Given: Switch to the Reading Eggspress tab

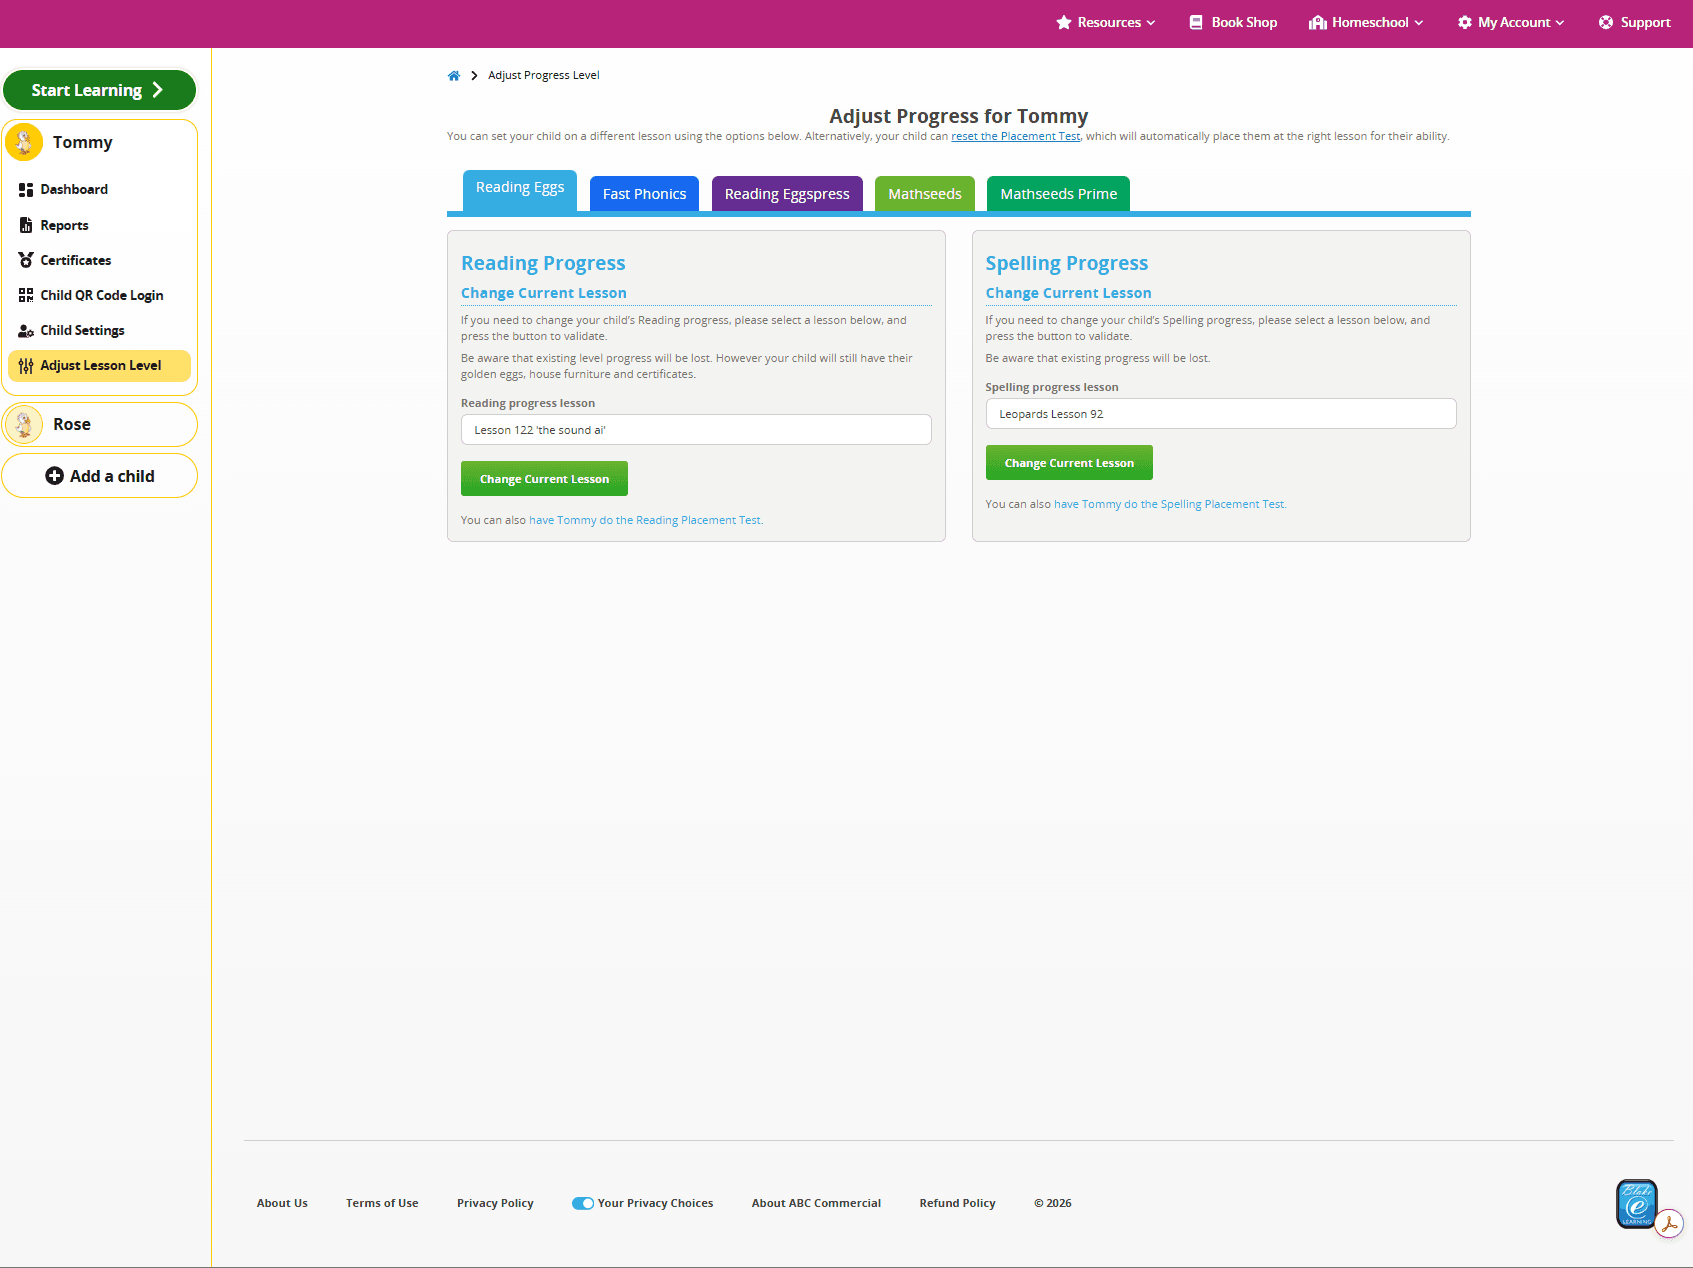Looking at the screenshot, I should pyautogui.click(x=787, y=194).
